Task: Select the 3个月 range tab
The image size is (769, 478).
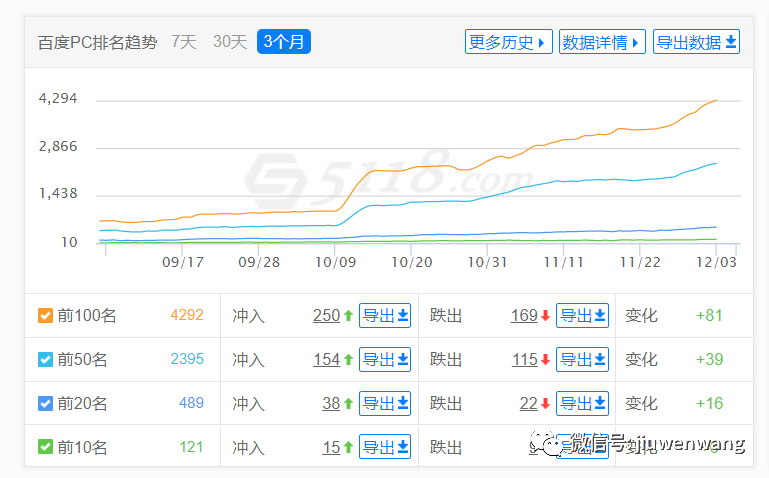Action: pyautogui.click(x=284, y=42)
